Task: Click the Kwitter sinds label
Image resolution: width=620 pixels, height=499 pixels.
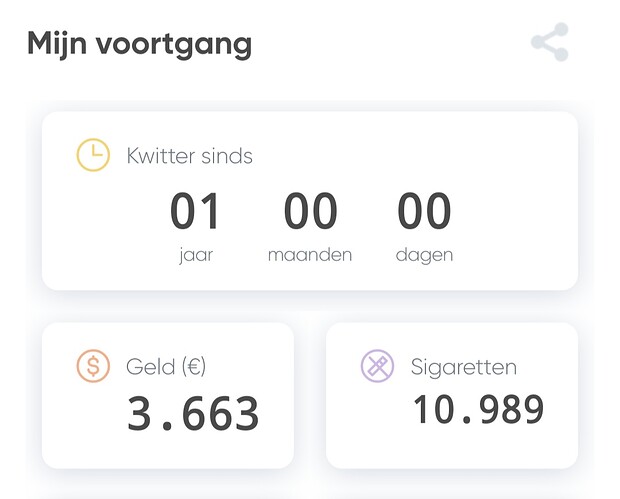Action: [189, 156]
